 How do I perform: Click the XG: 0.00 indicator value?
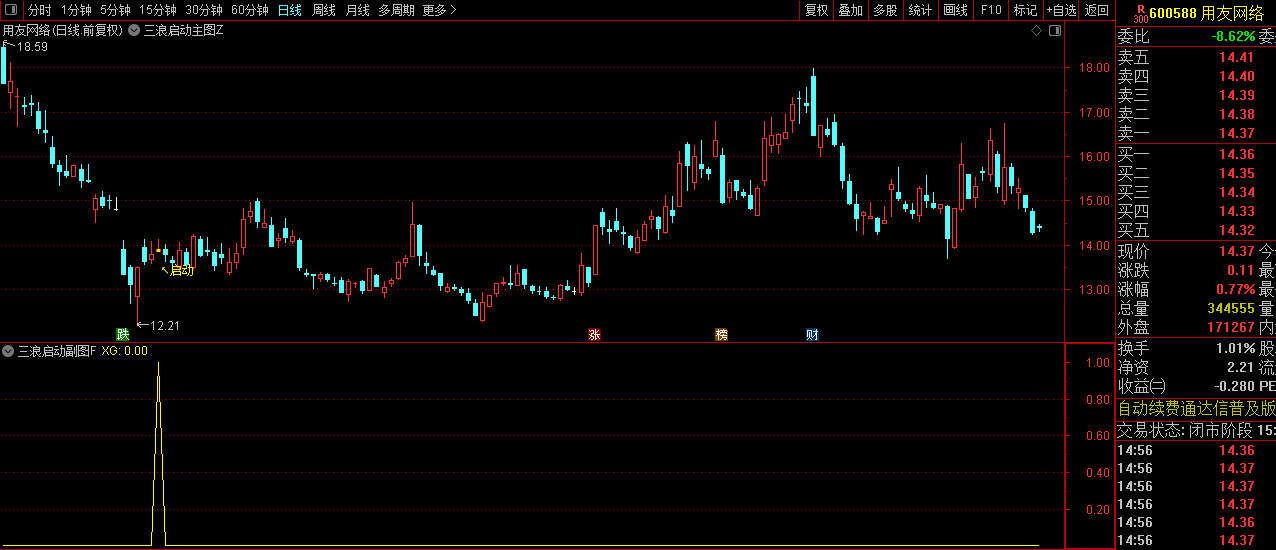click(x=124, y=351)
